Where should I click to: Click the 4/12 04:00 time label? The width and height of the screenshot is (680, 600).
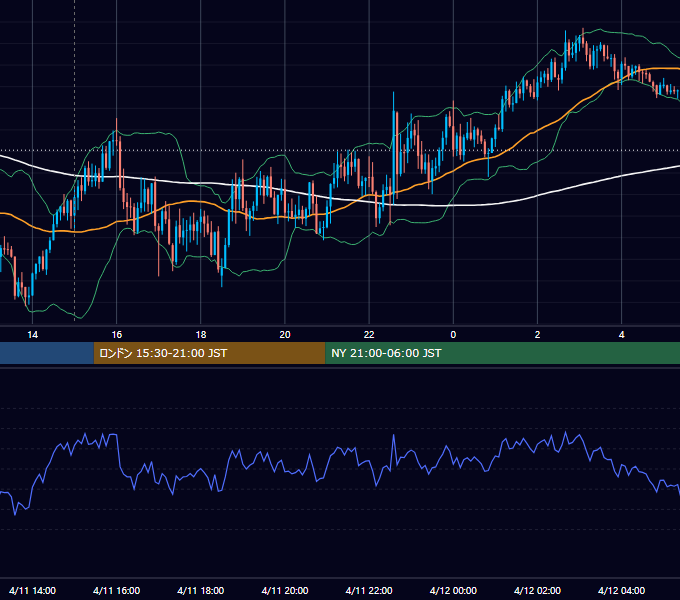pos(621,590)
